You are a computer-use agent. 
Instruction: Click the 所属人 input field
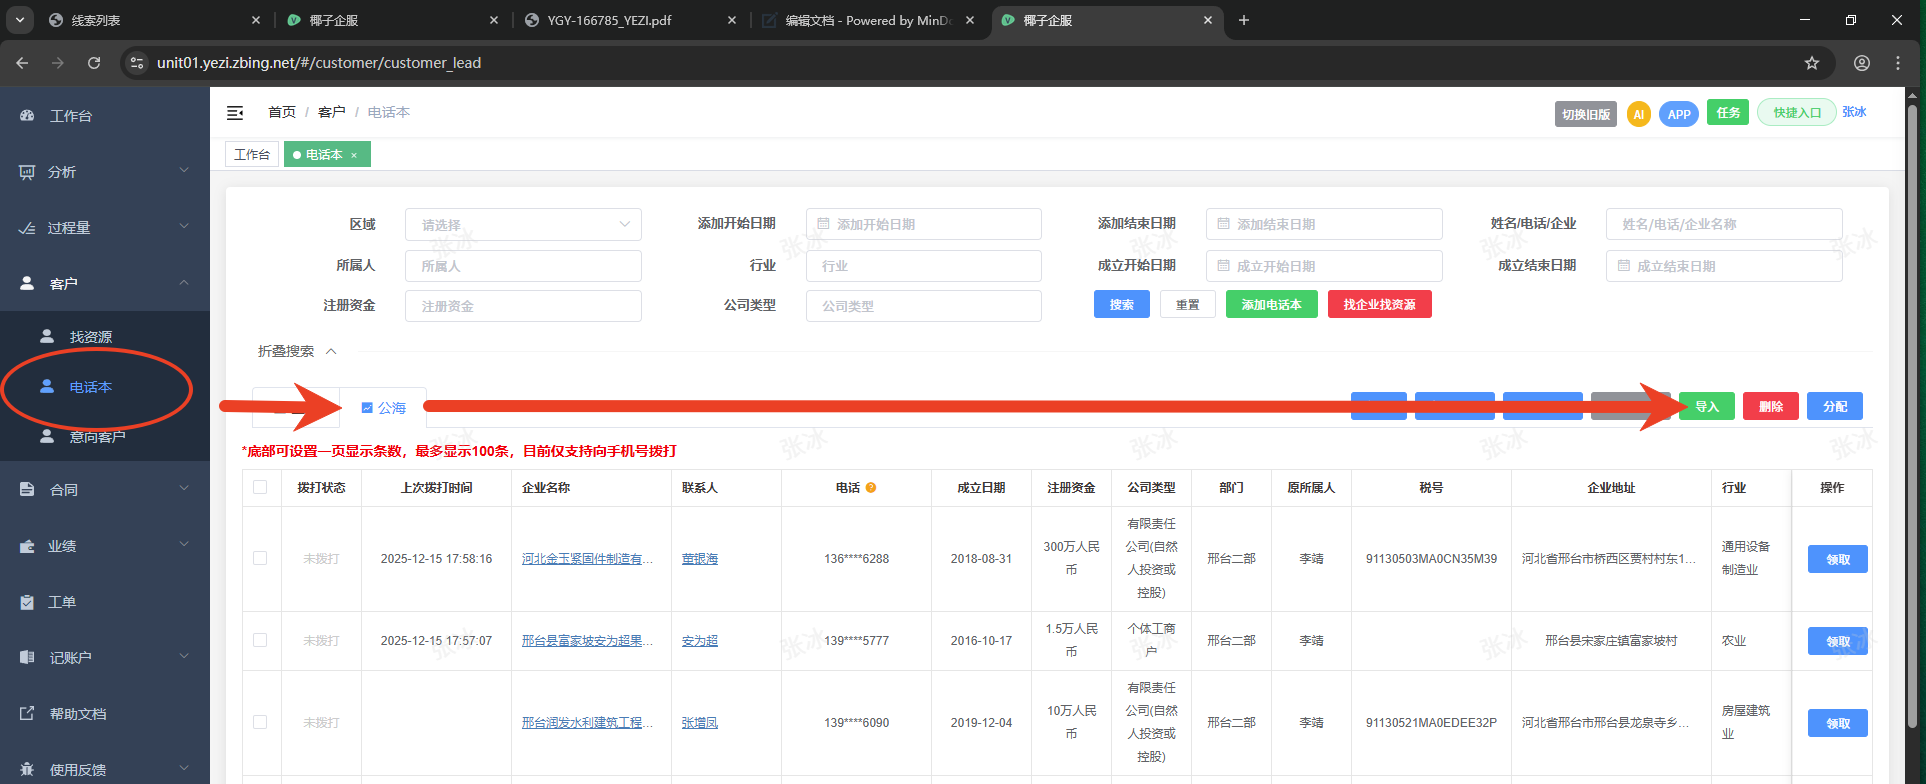[x=523, y=266]
